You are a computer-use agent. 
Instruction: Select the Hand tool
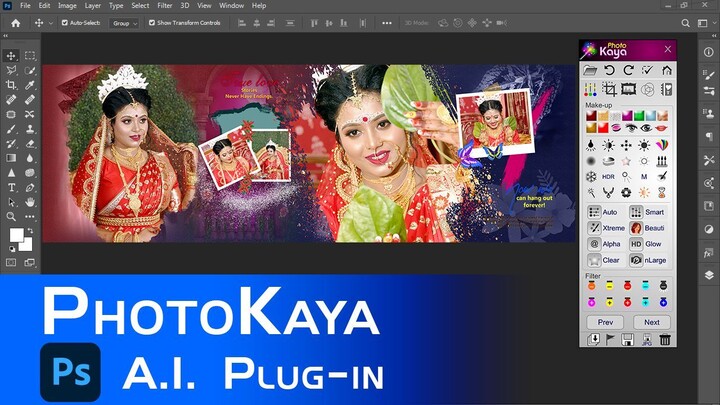pos(30,202)
